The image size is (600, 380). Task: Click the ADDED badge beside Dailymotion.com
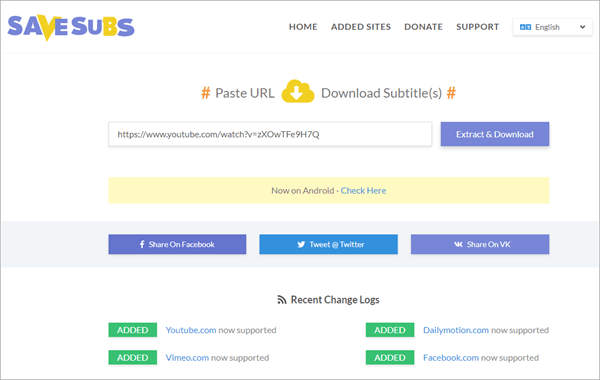(x=390, y=330)
